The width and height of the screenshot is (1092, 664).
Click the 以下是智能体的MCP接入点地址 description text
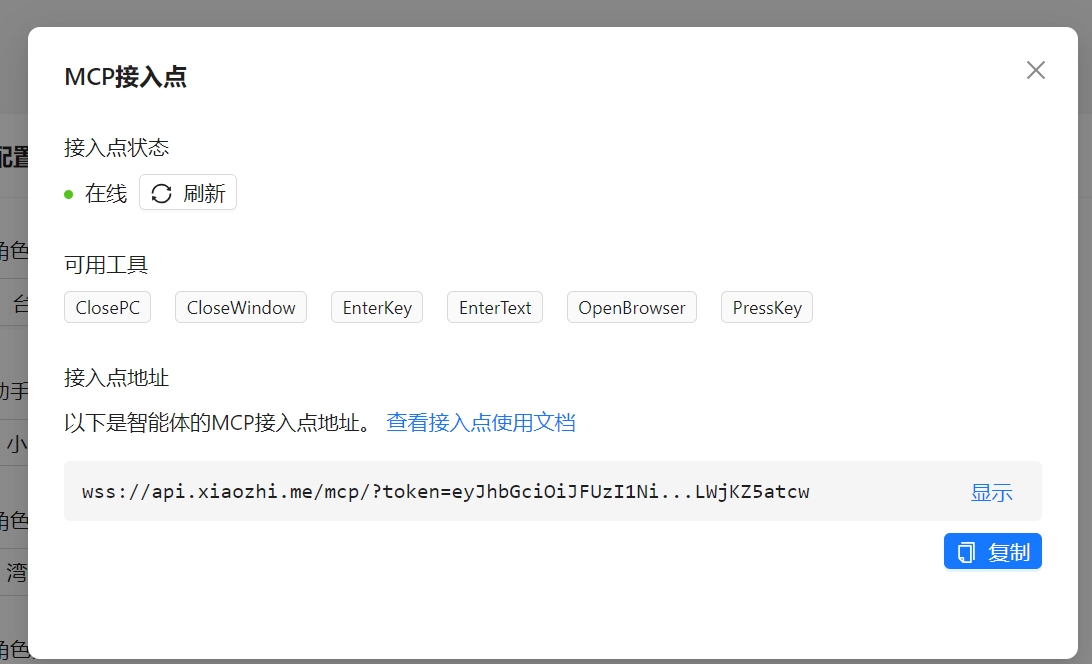click(218, 423)
